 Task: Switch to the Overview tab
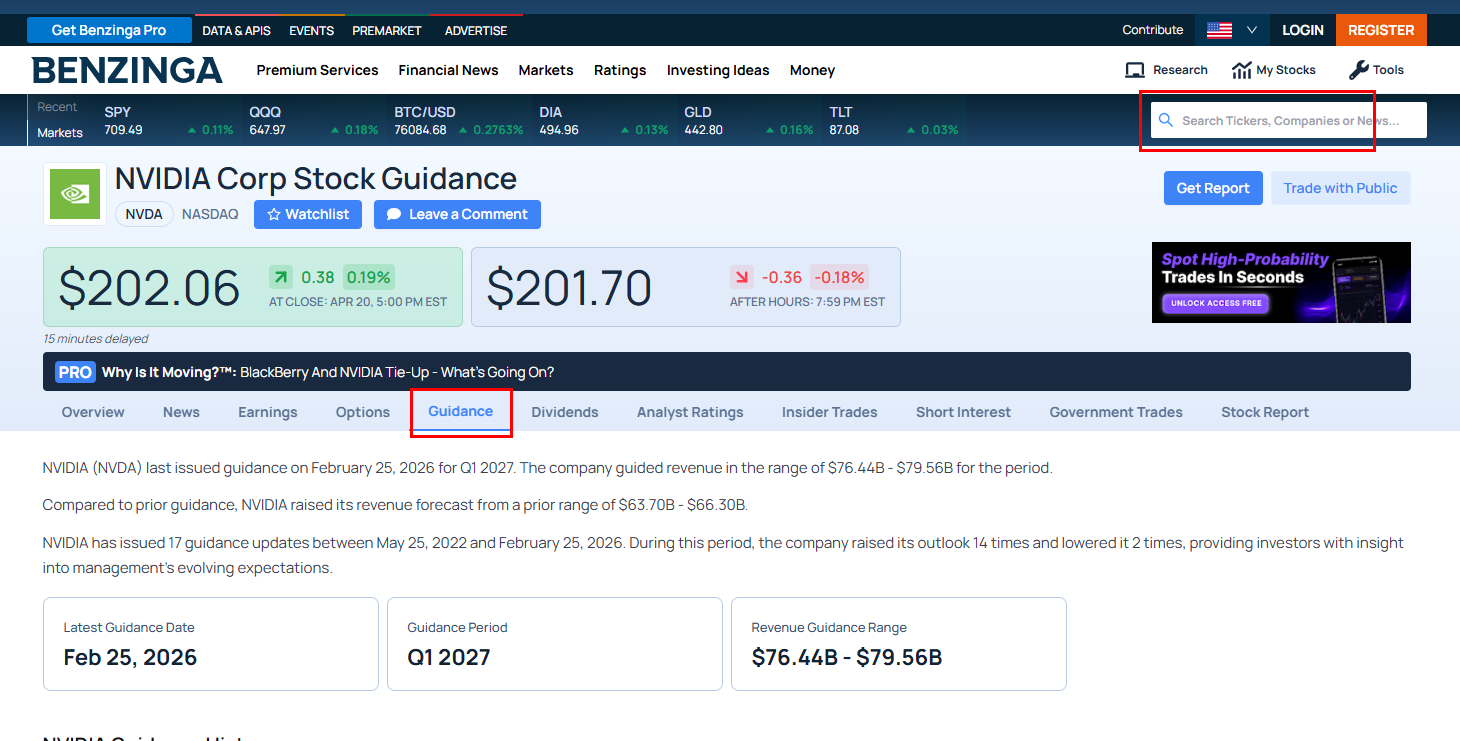point(93,412)
